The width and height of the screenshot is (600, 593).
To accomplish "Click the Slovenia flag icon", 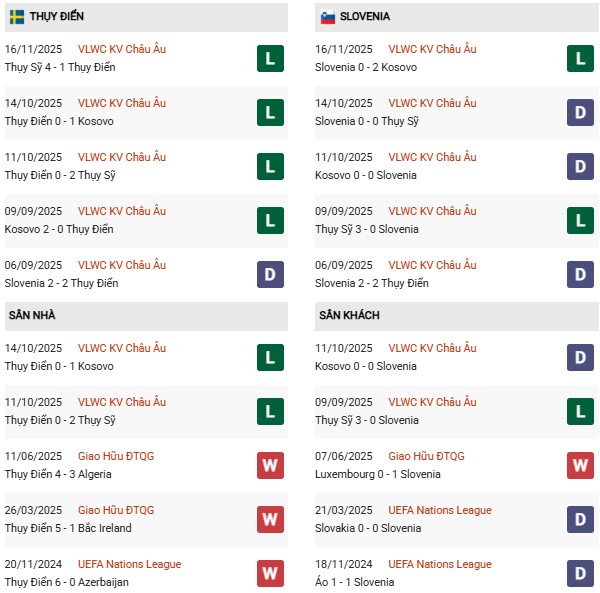I will (x=327, y=17).
